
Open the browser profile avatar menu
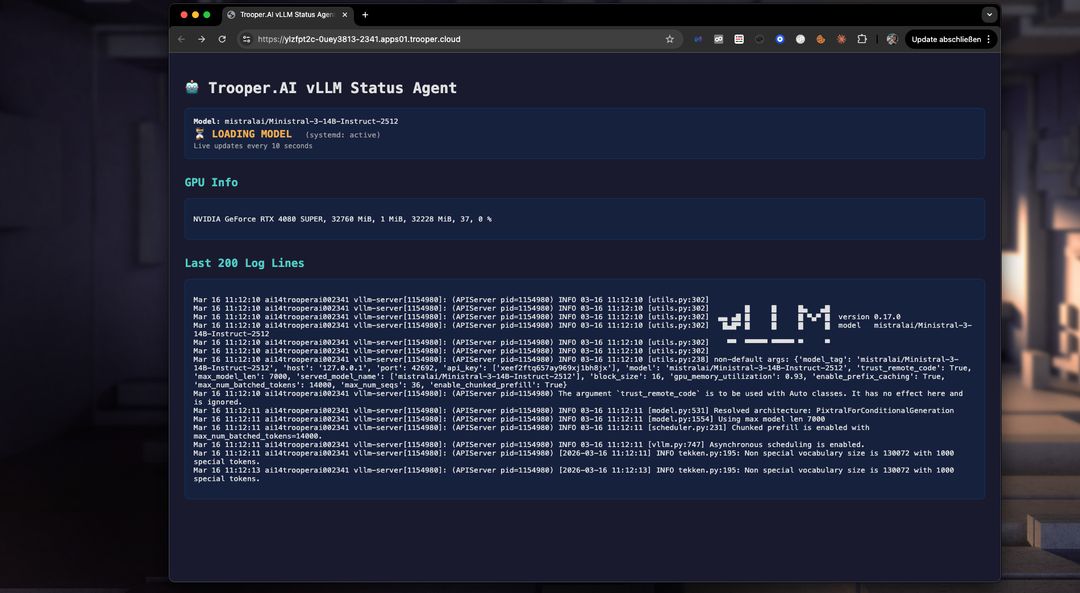[890, 39]
